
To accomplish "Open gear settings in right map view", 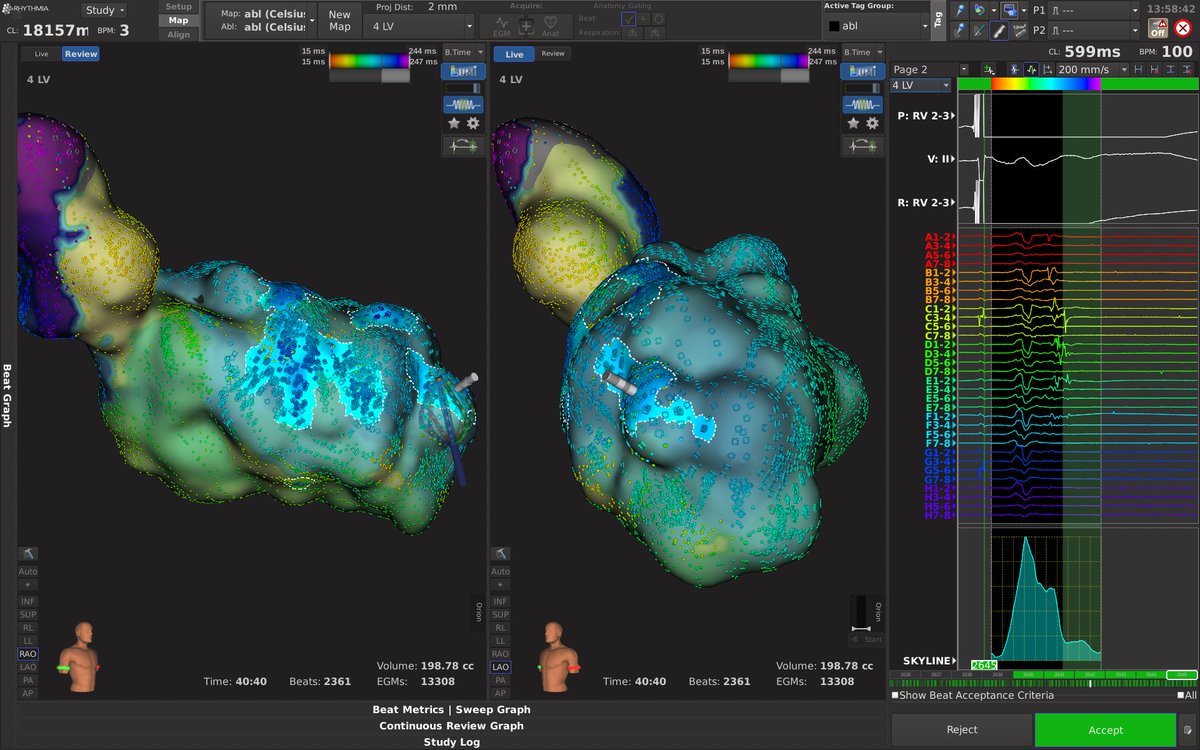I will pos(872,123).
